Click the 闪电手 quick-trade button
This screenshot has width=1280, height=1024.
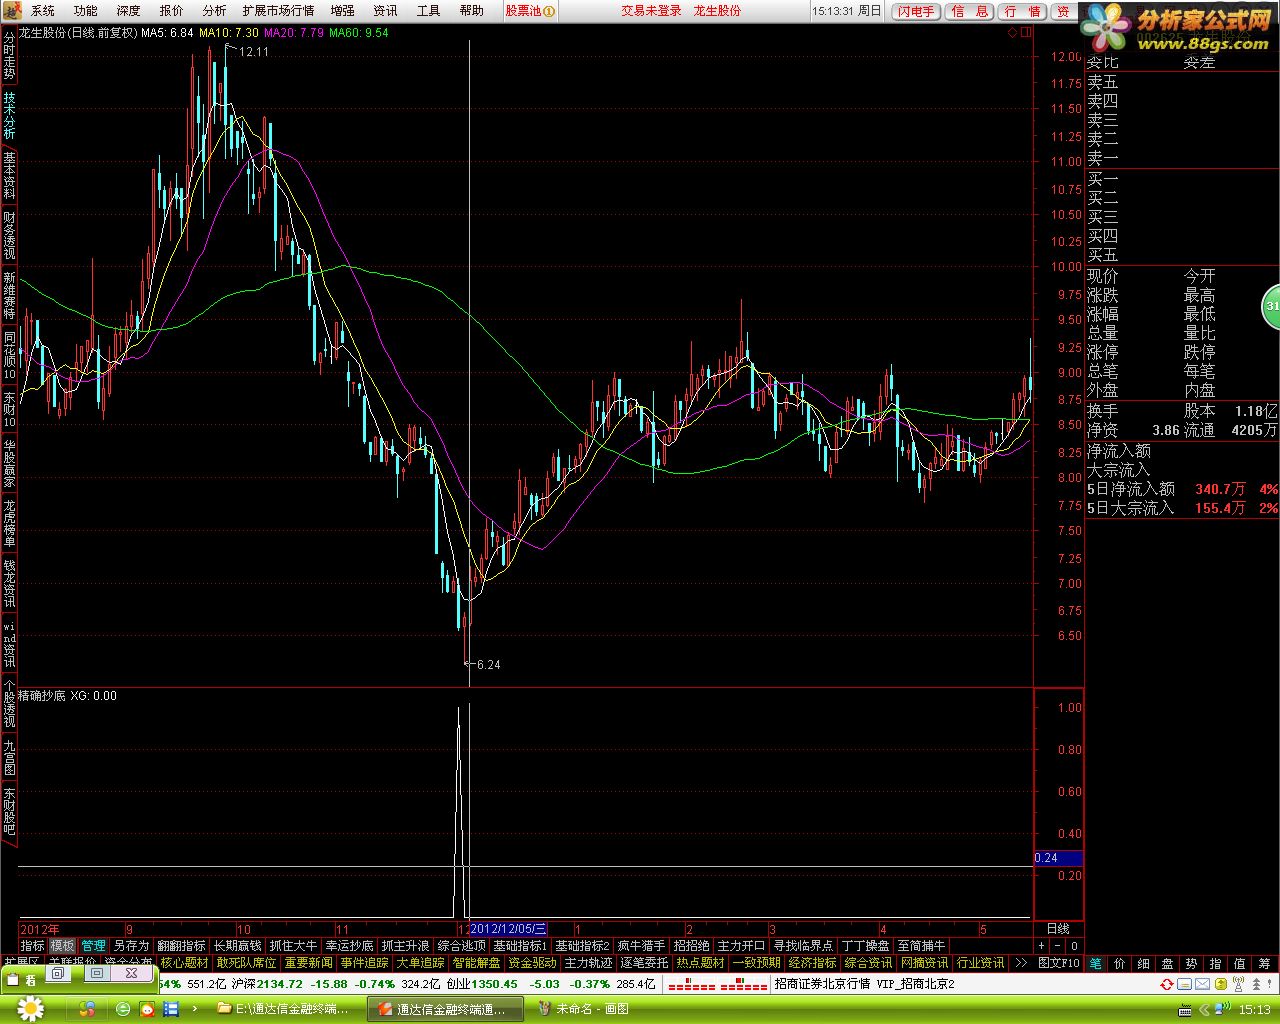[916, 11]
